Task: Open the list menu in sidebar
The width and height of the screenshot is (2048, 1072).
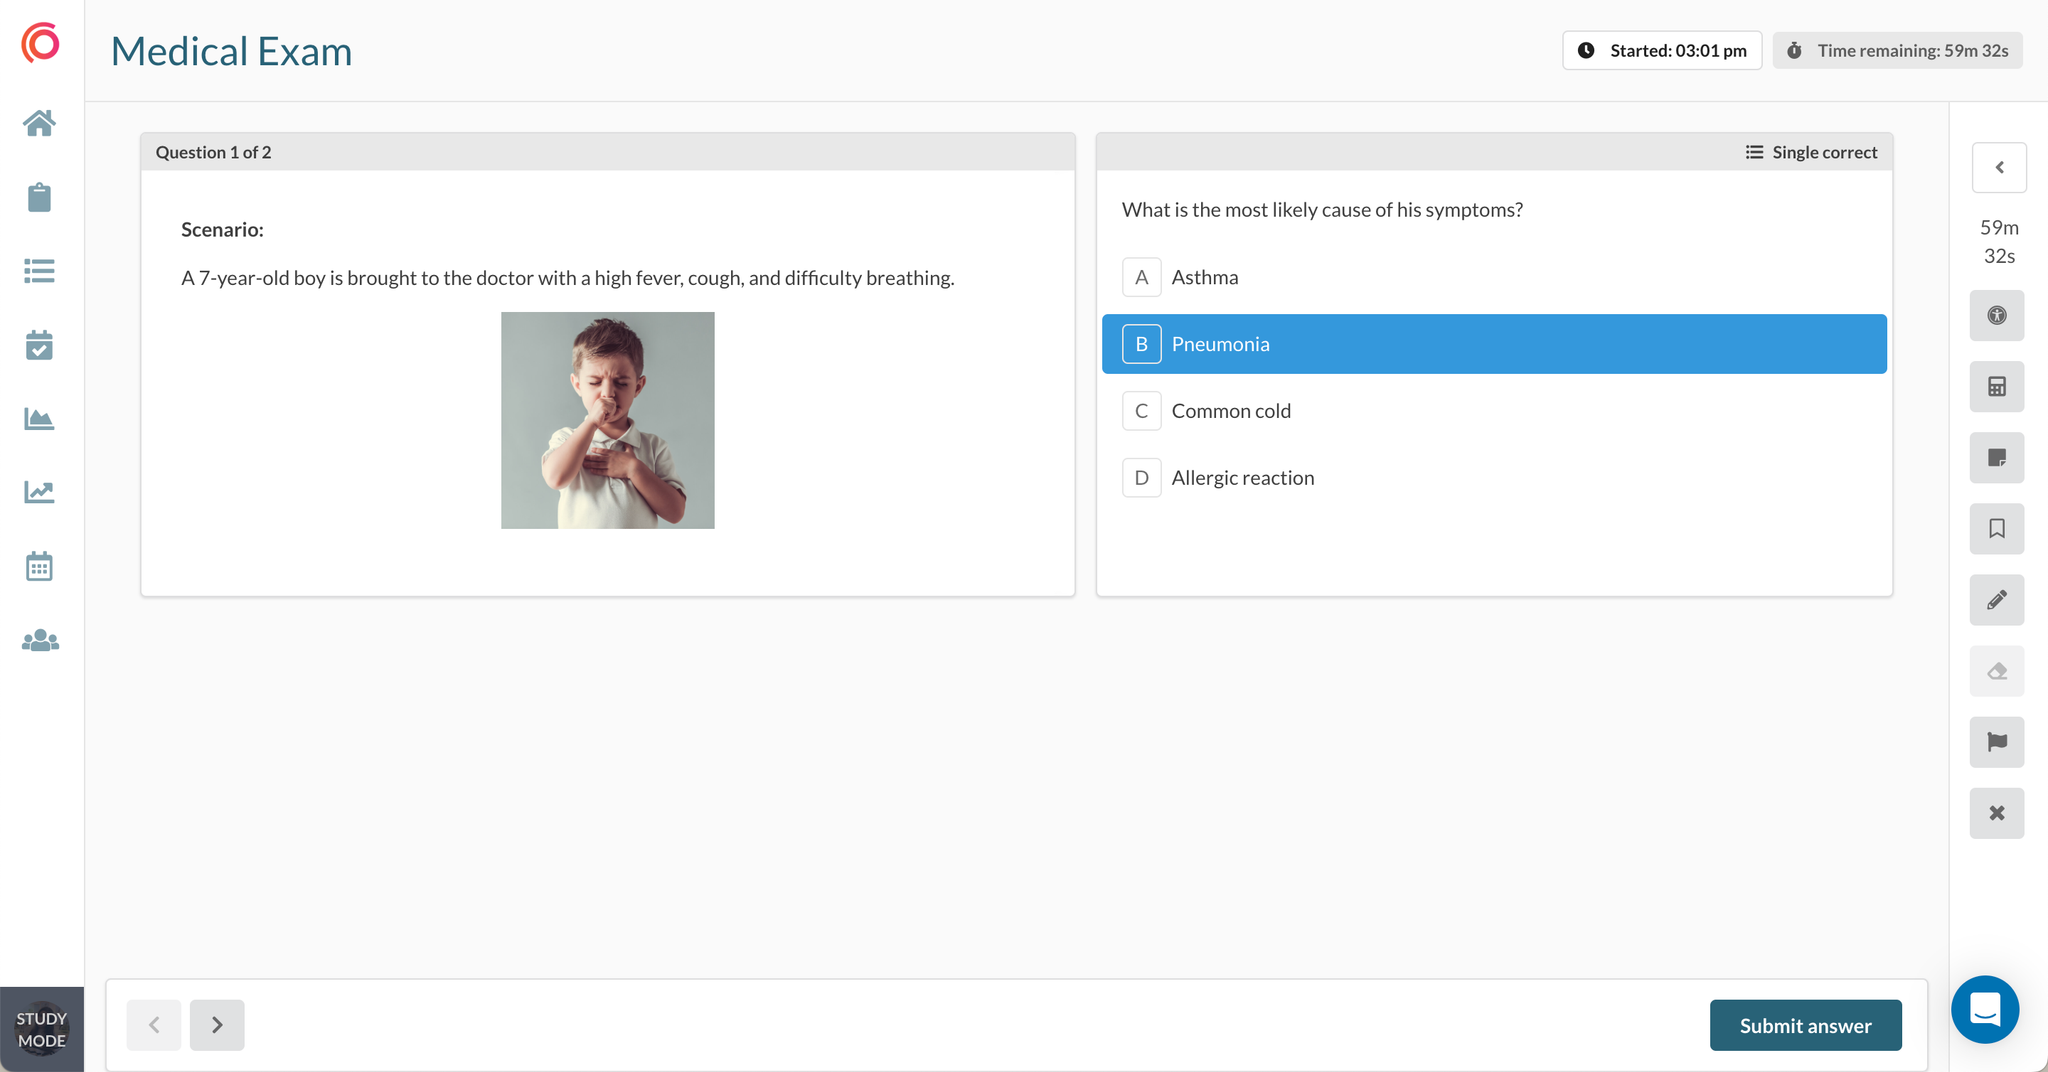Action: (x=39, y=271)
